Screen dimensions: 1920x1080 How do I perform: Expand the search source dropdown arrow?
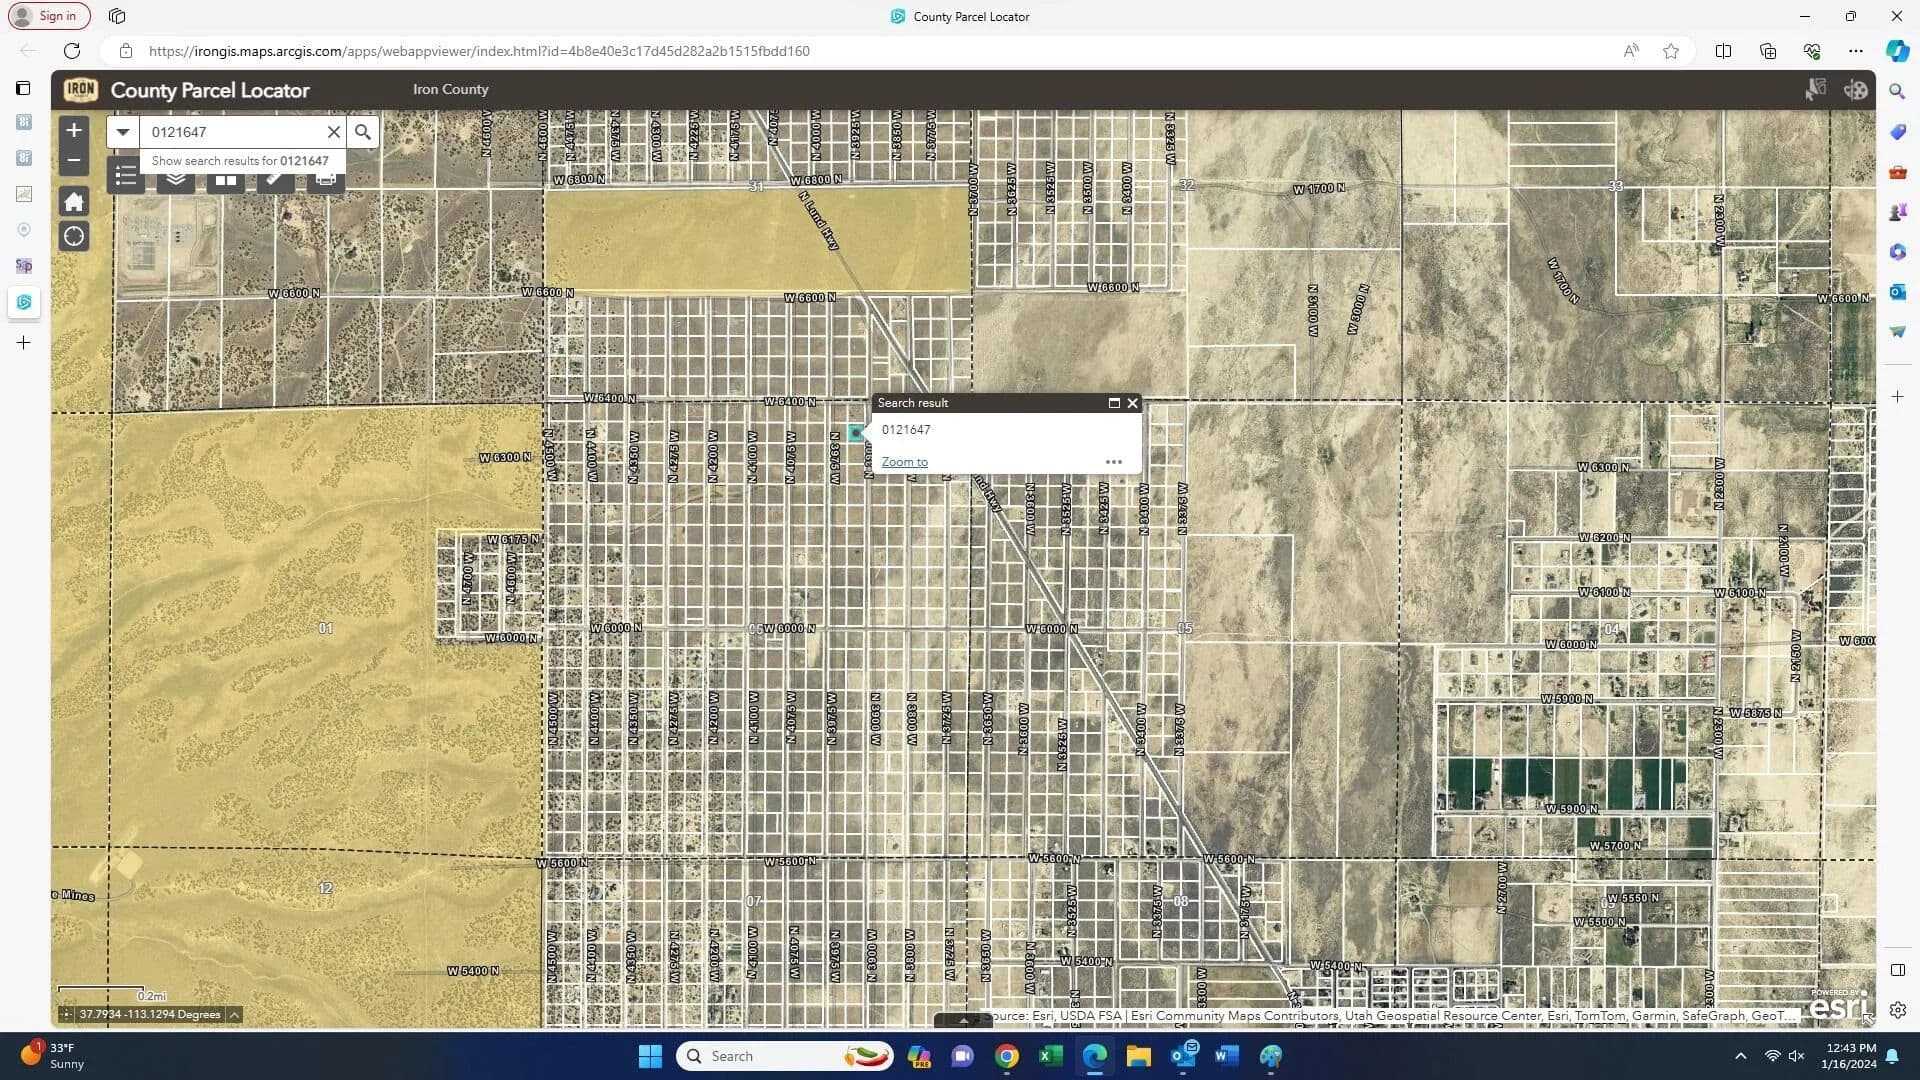pyautogui.click(x=123, y=132)
